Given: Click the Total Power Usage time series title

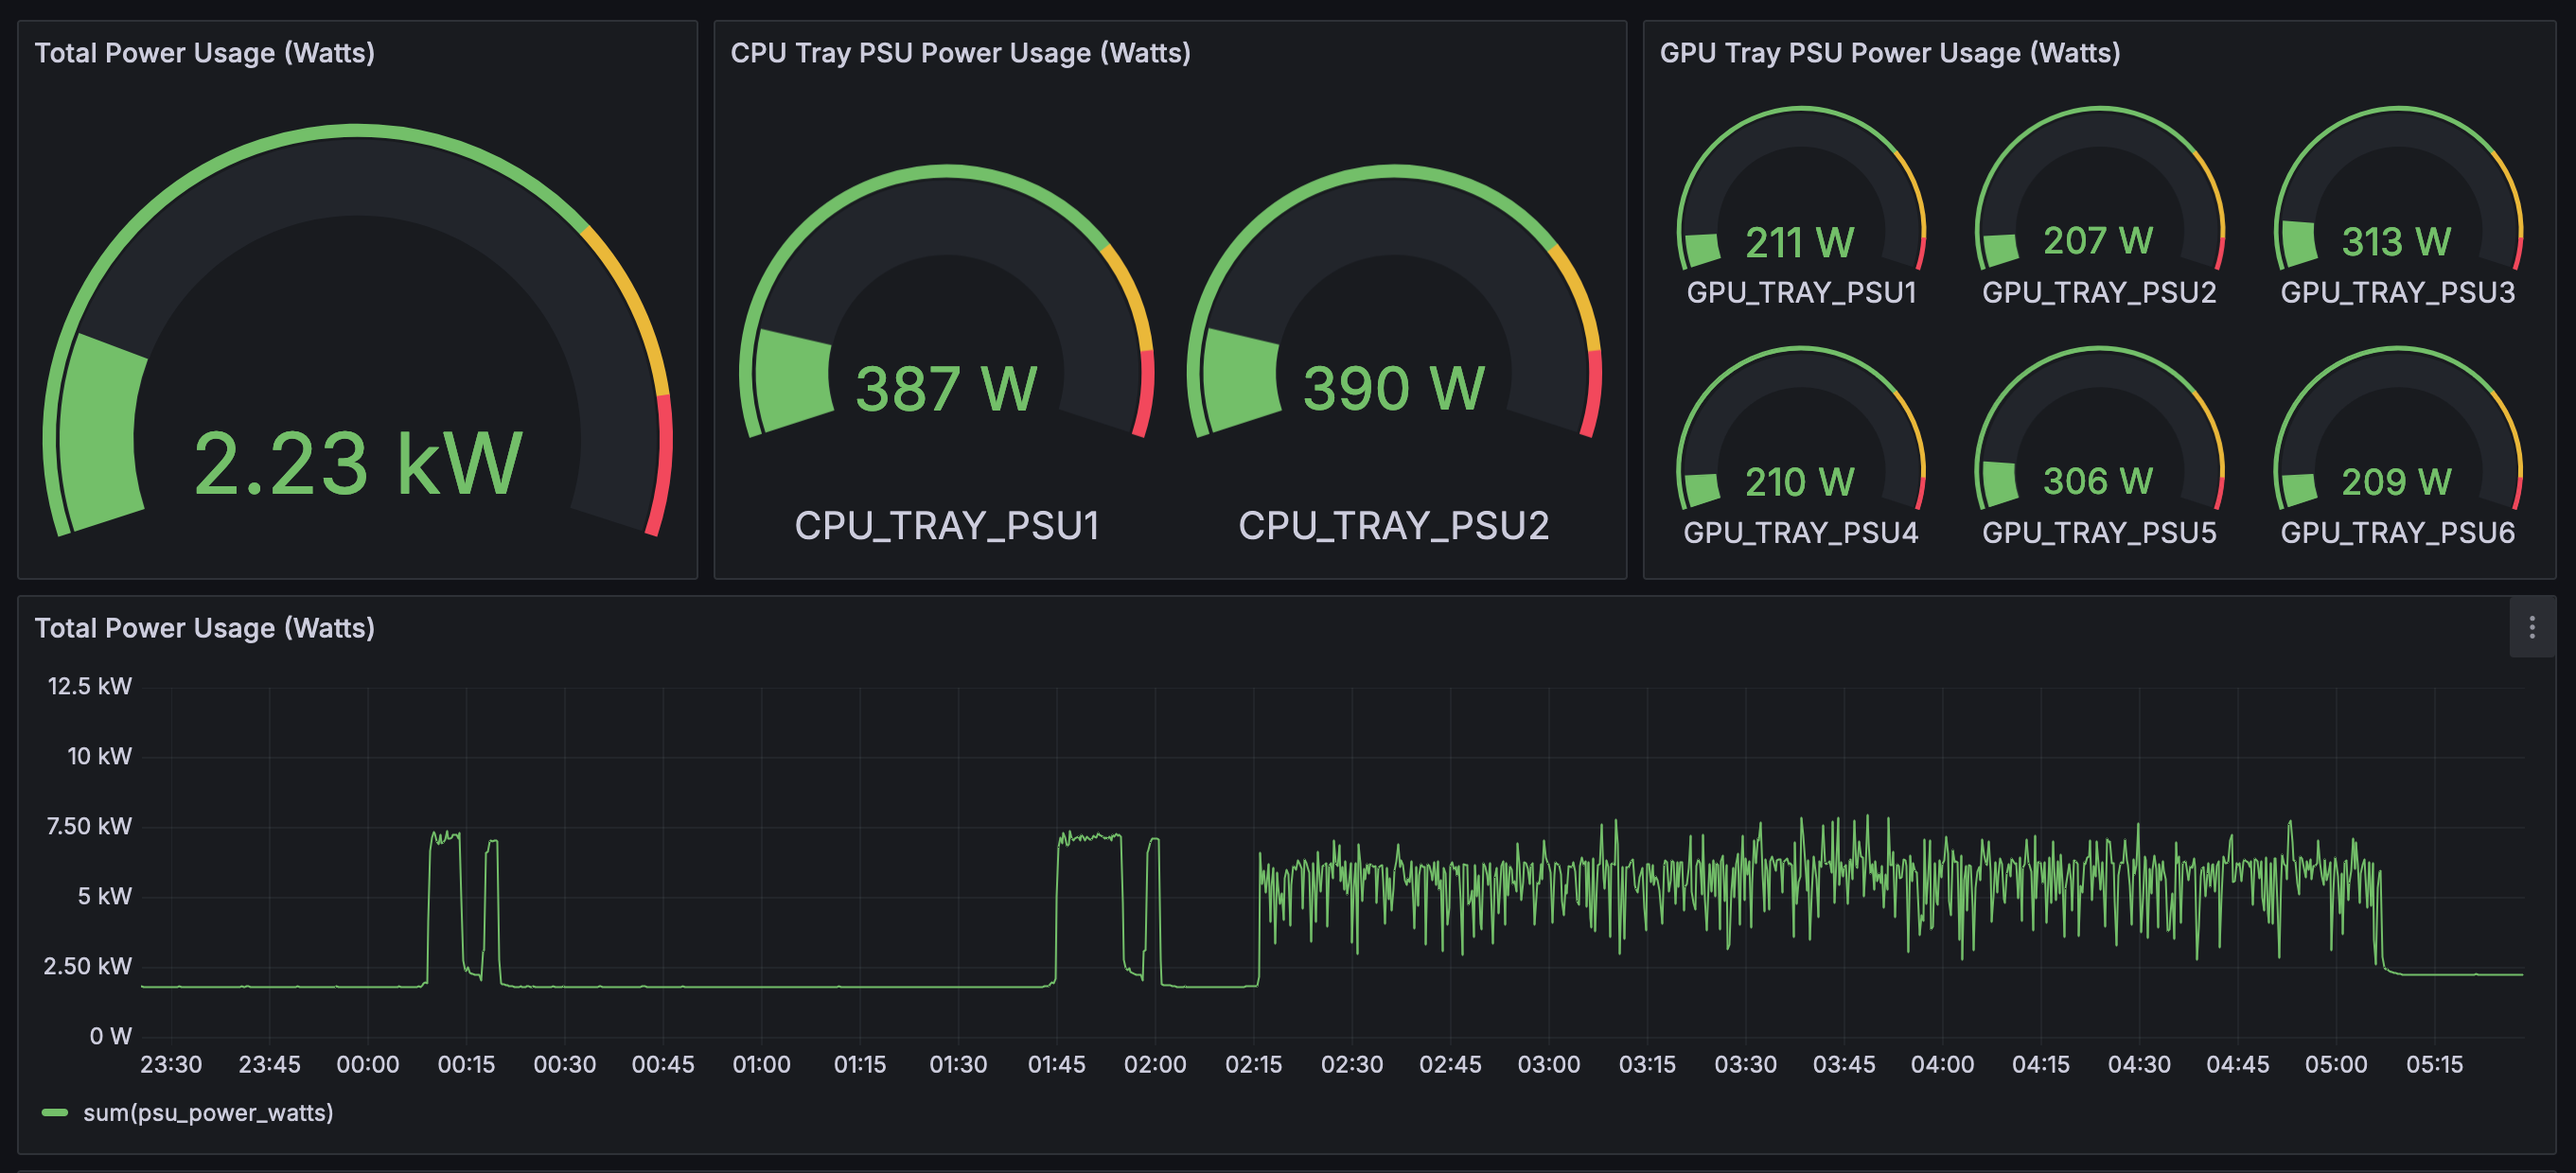Looking at the screenshot, I should click(205, 628).
